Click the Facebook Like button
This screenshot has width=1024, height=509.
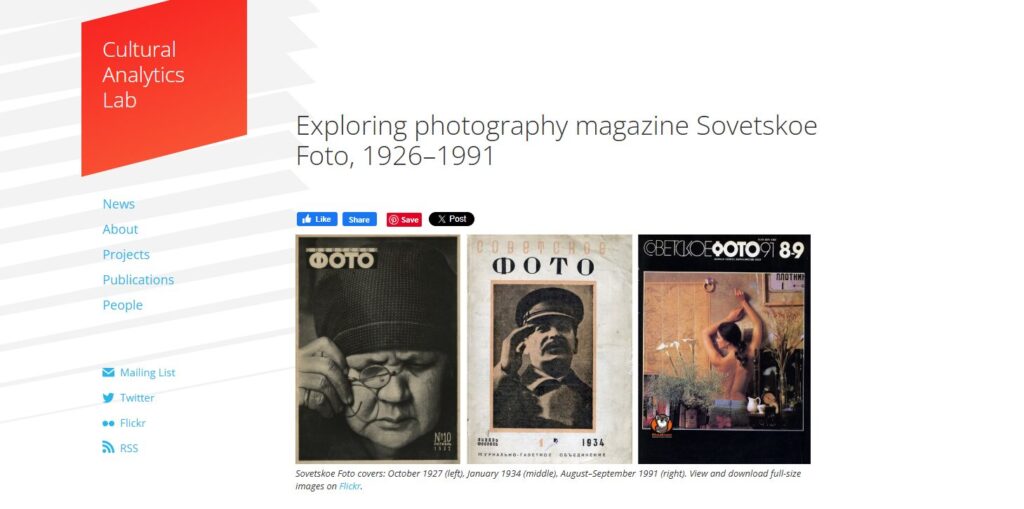point(317,220)
